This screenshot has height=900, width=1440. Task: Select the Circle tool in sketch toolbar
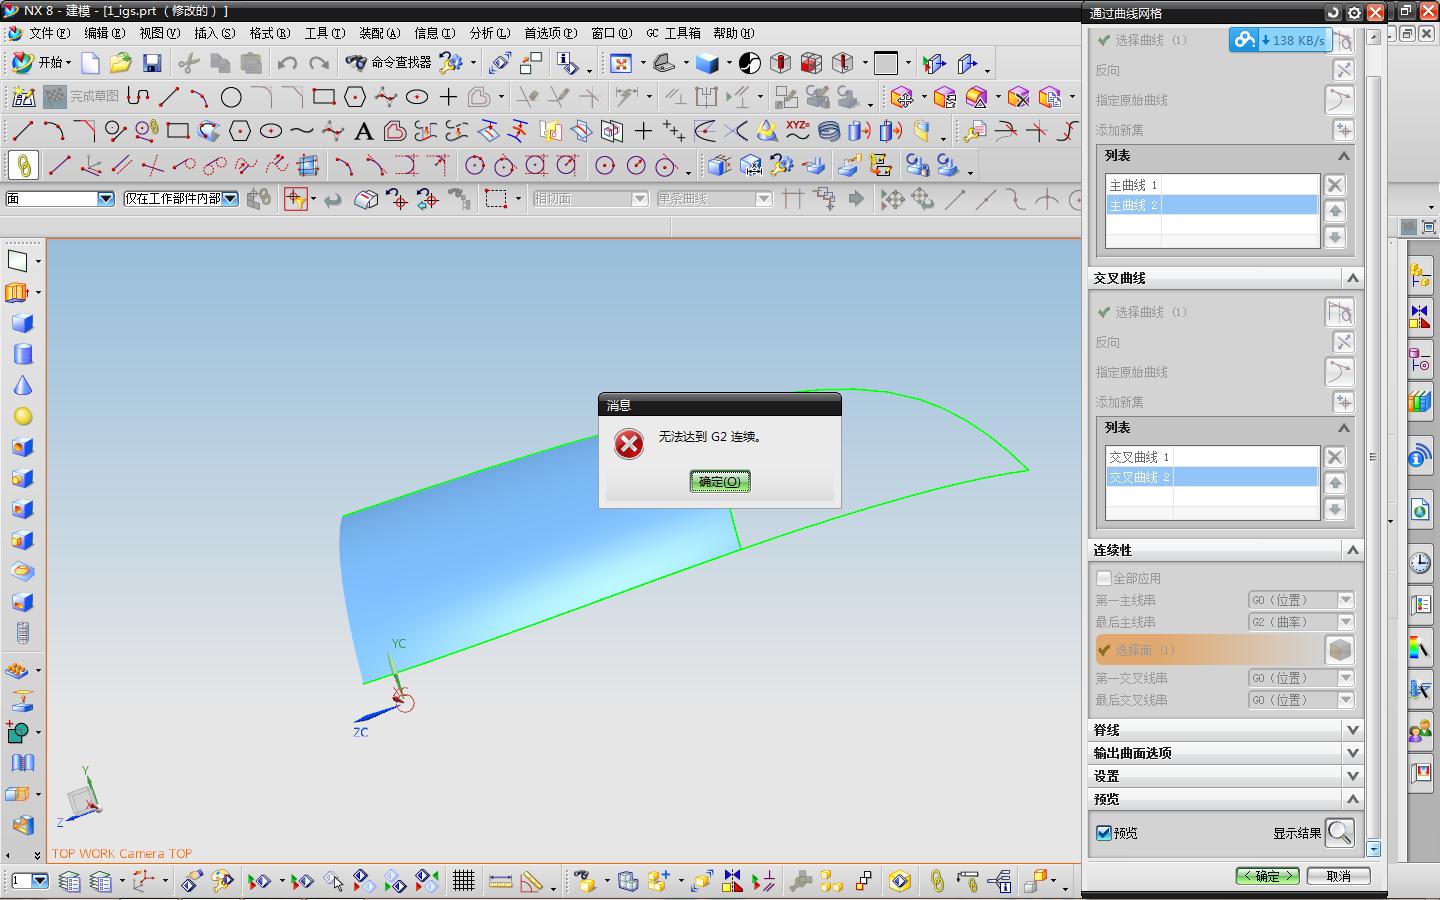click(x=231, y=97)
